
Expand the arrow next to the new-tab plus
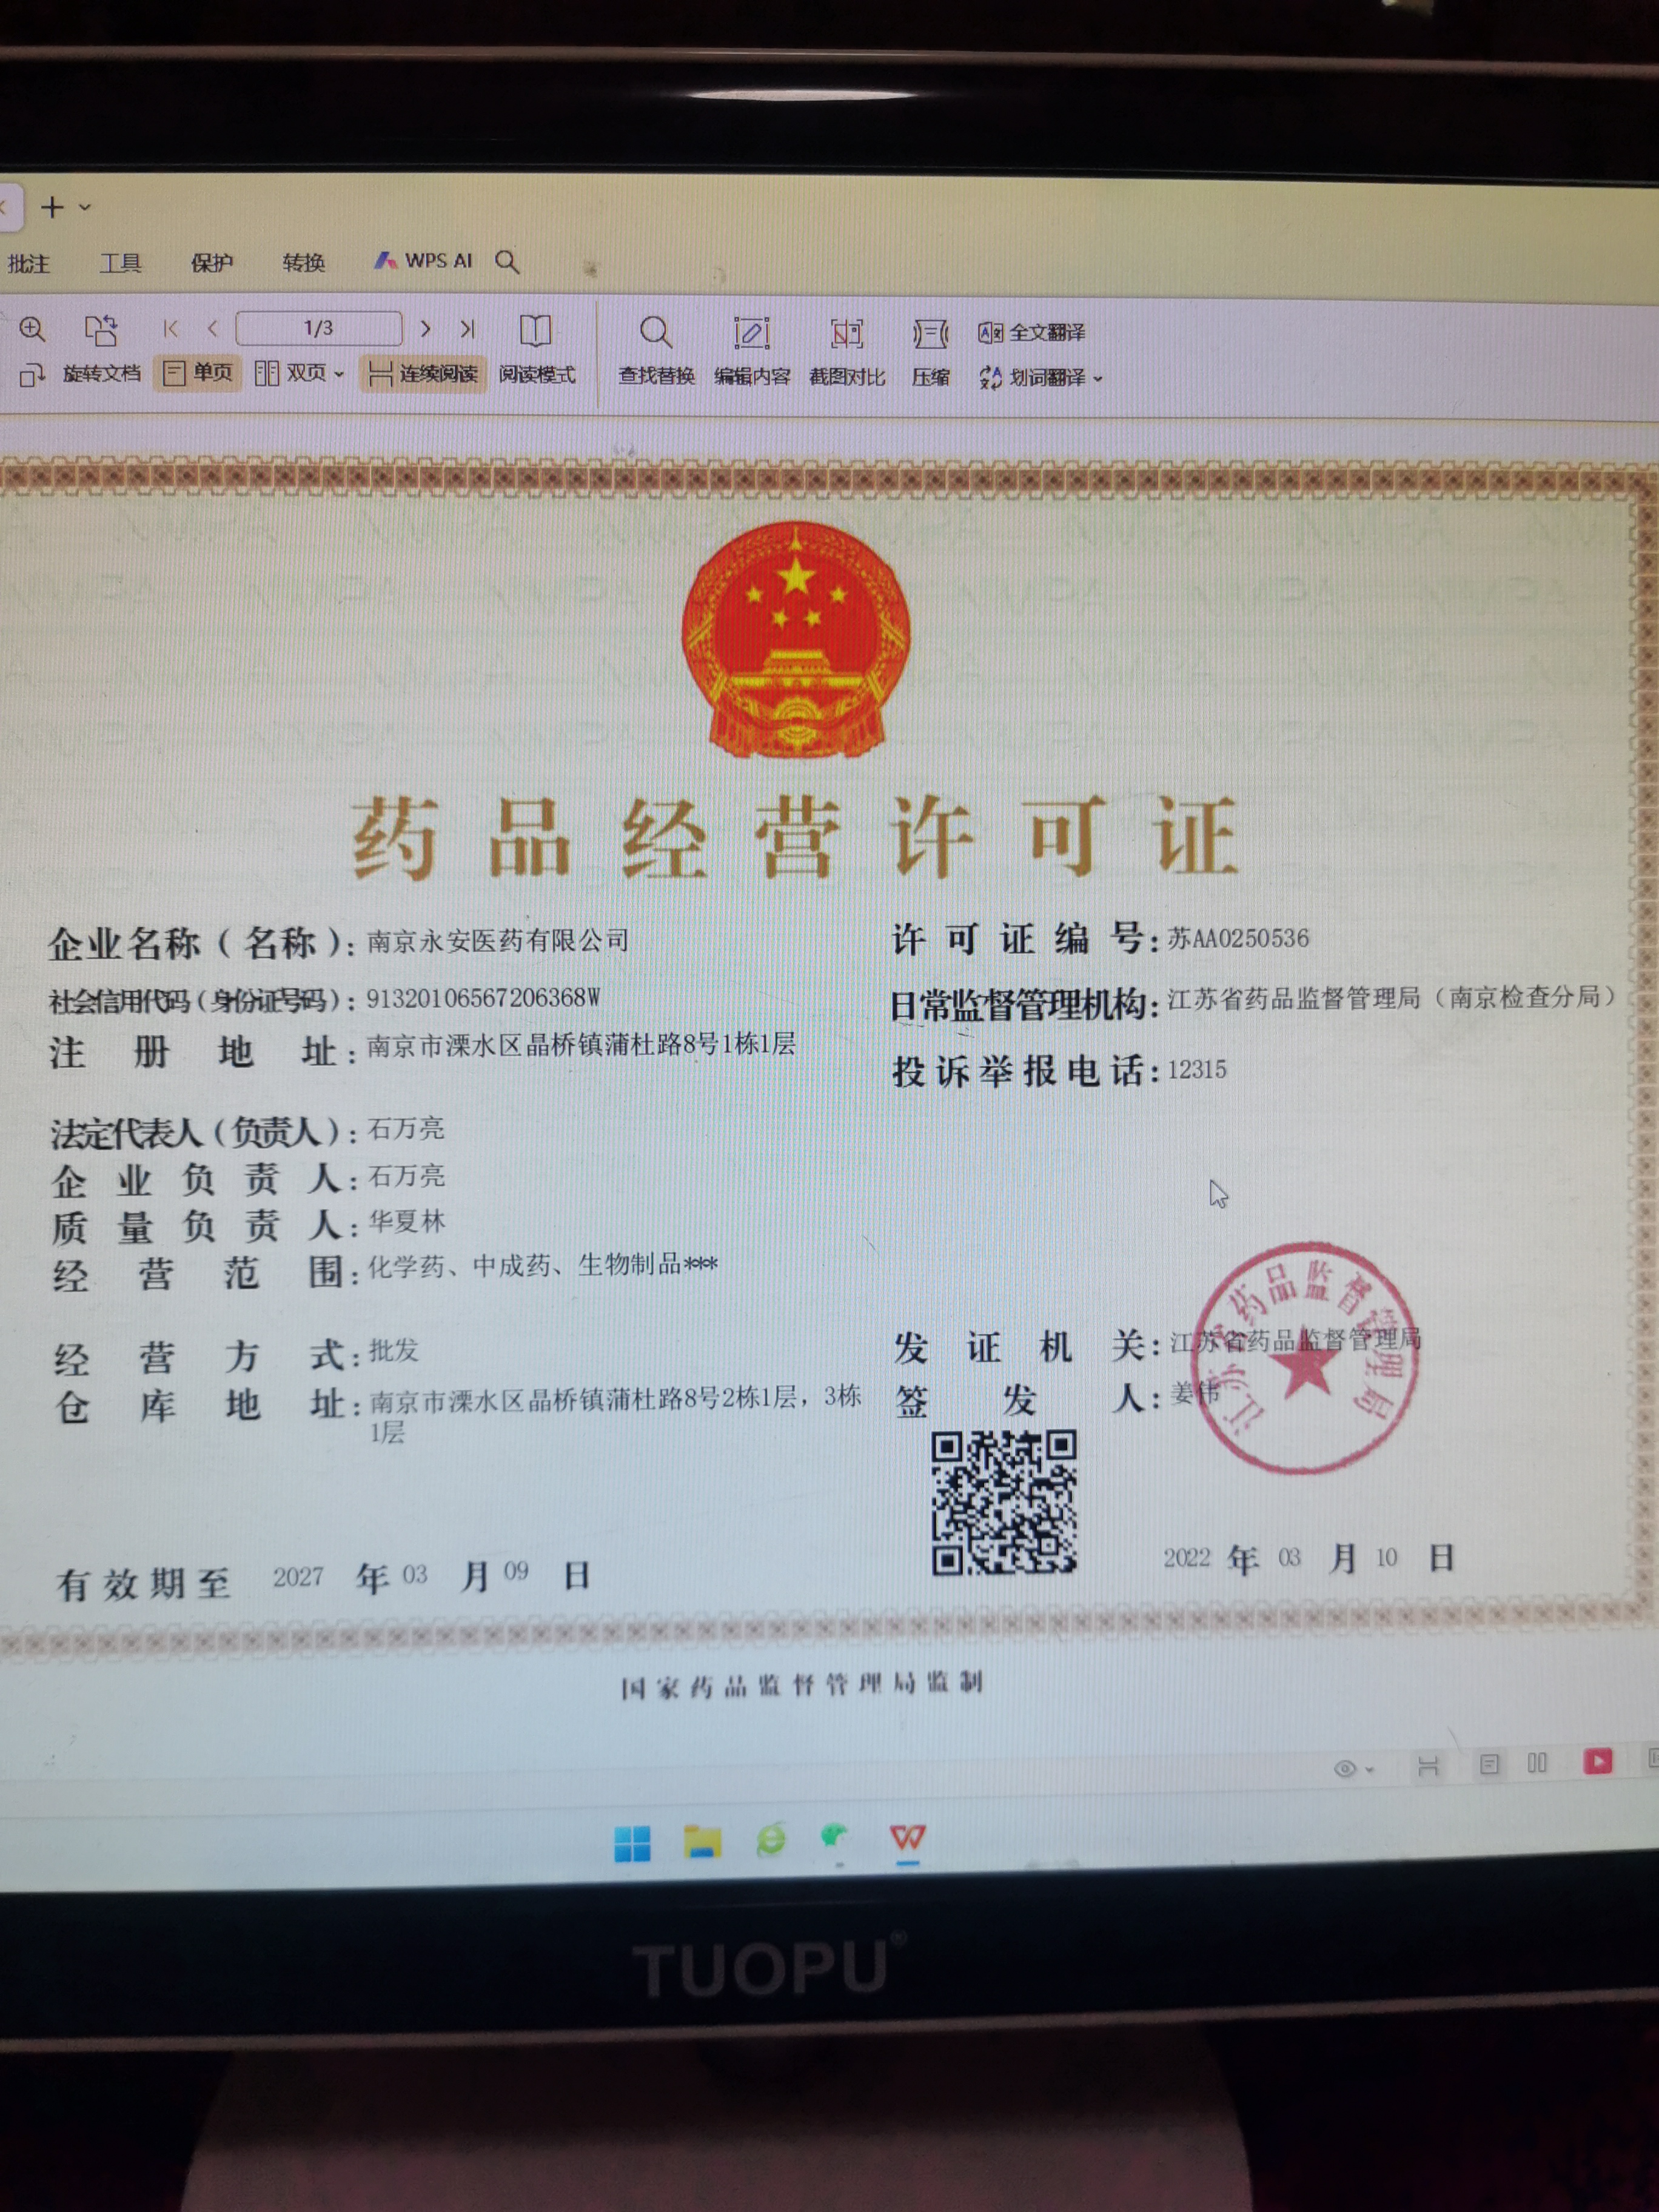85,207
